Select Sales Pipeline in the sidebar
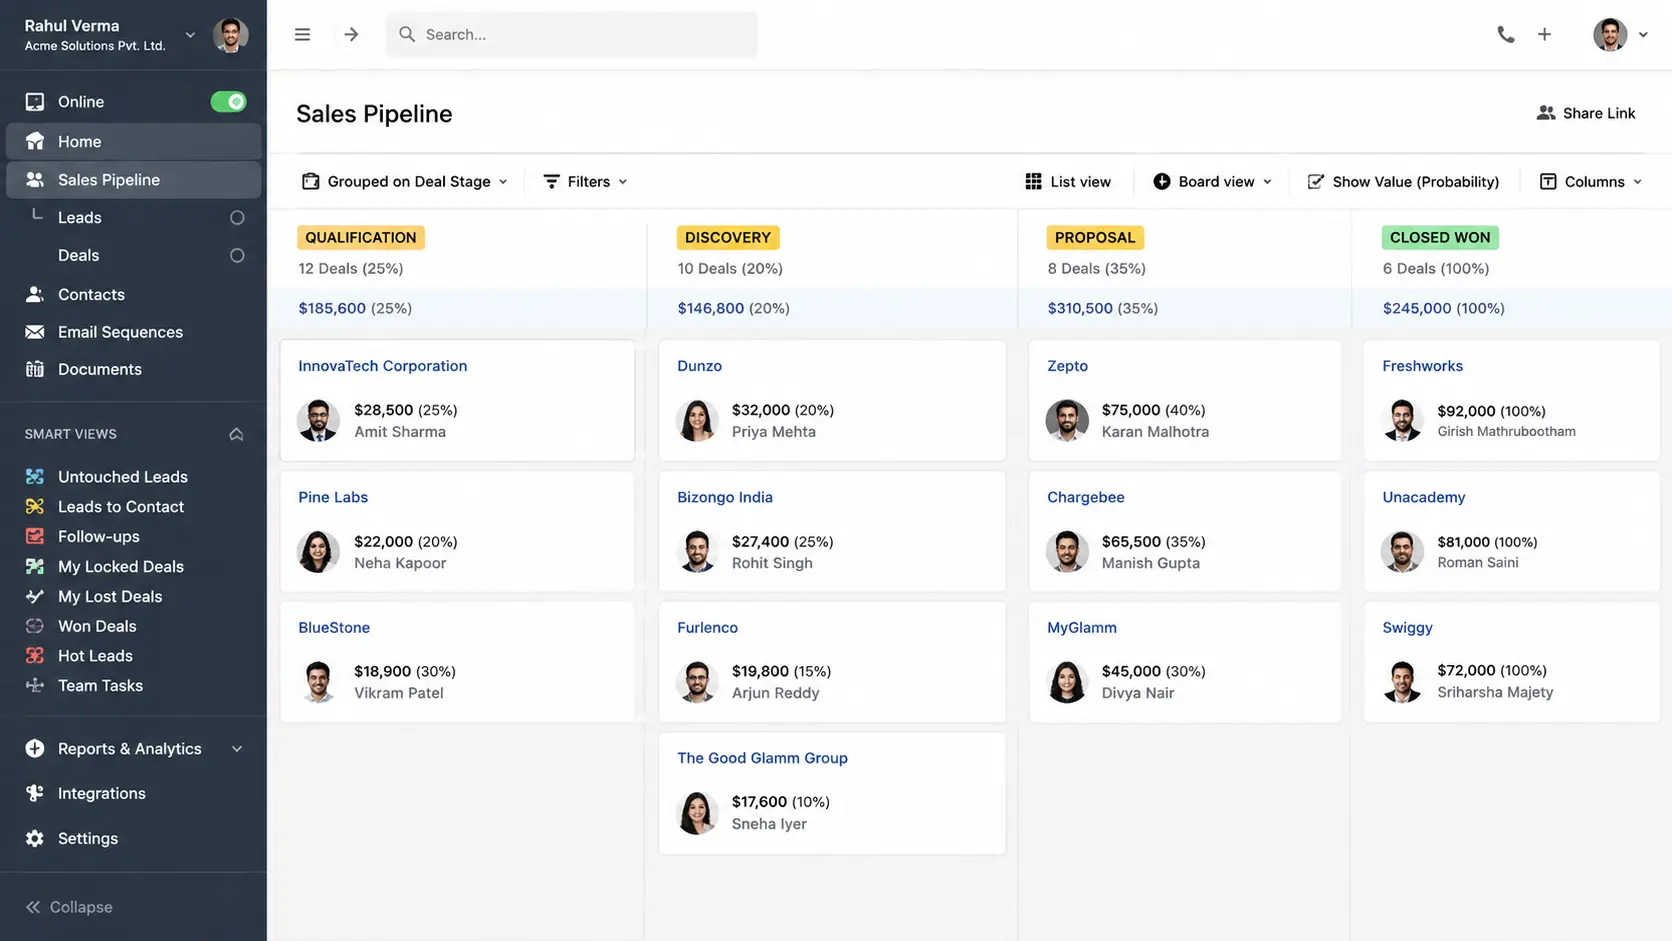Image resolution: width=1672 pixels, height=941 pixels. coord(133,180)
